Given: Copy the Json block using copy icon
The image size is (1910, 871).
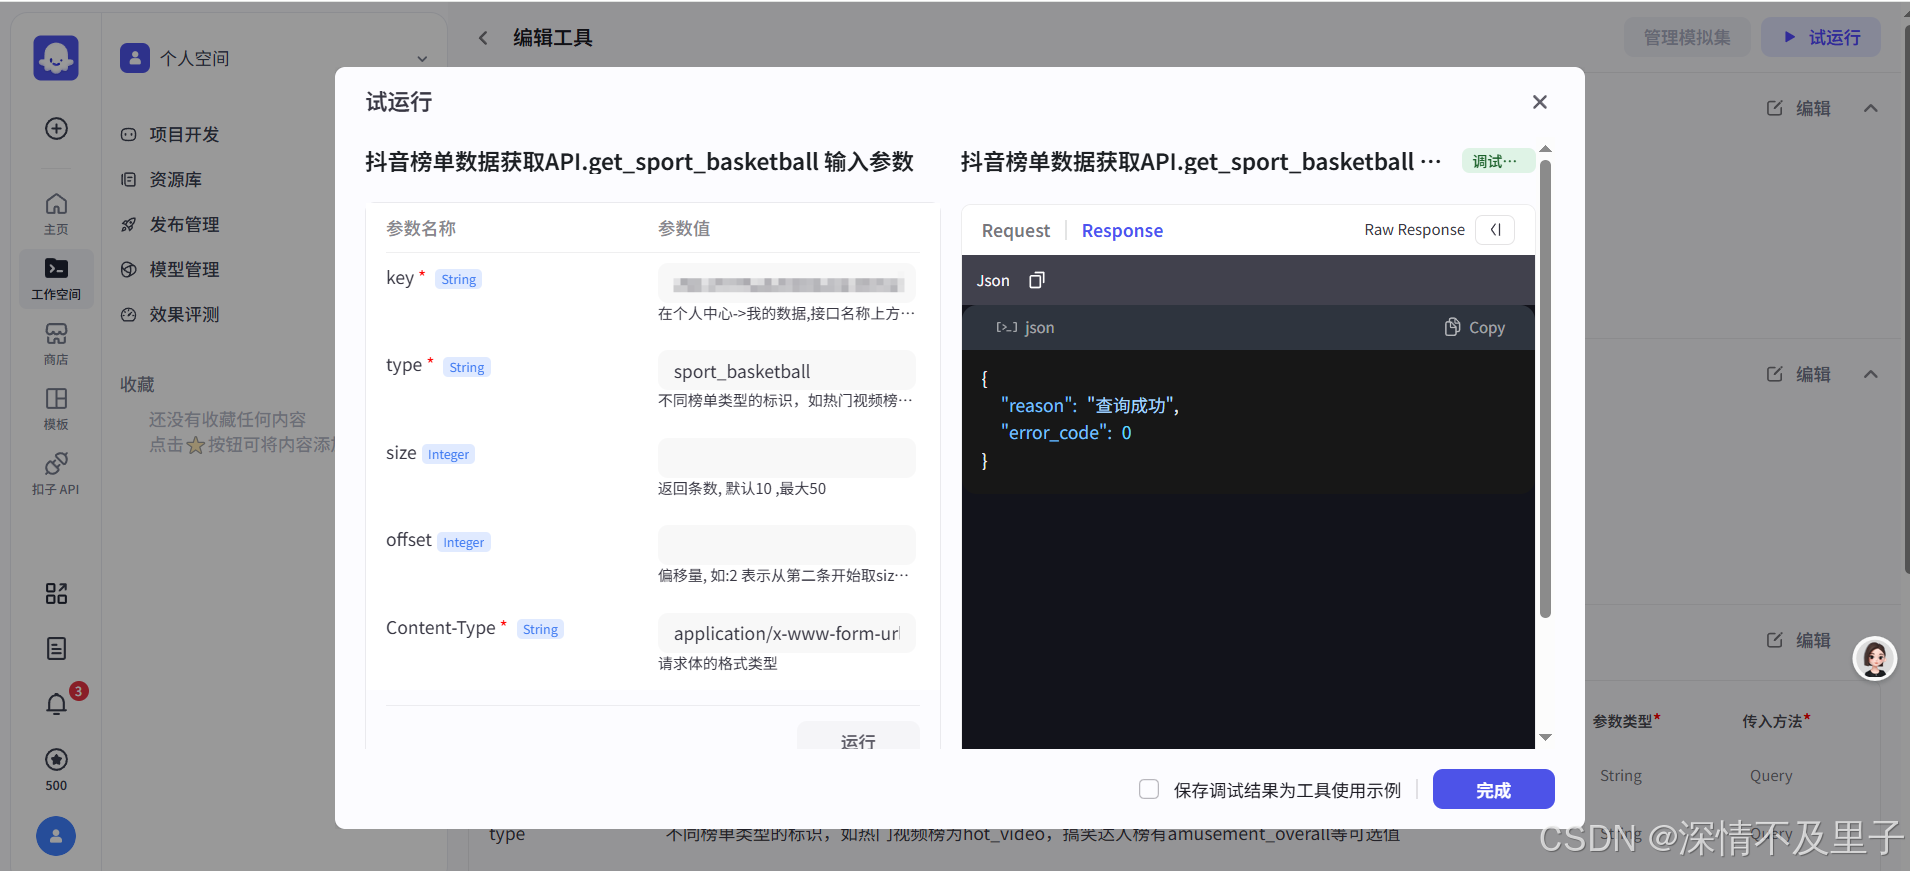Looking at the screenshot, I should tap(1037, 280).
